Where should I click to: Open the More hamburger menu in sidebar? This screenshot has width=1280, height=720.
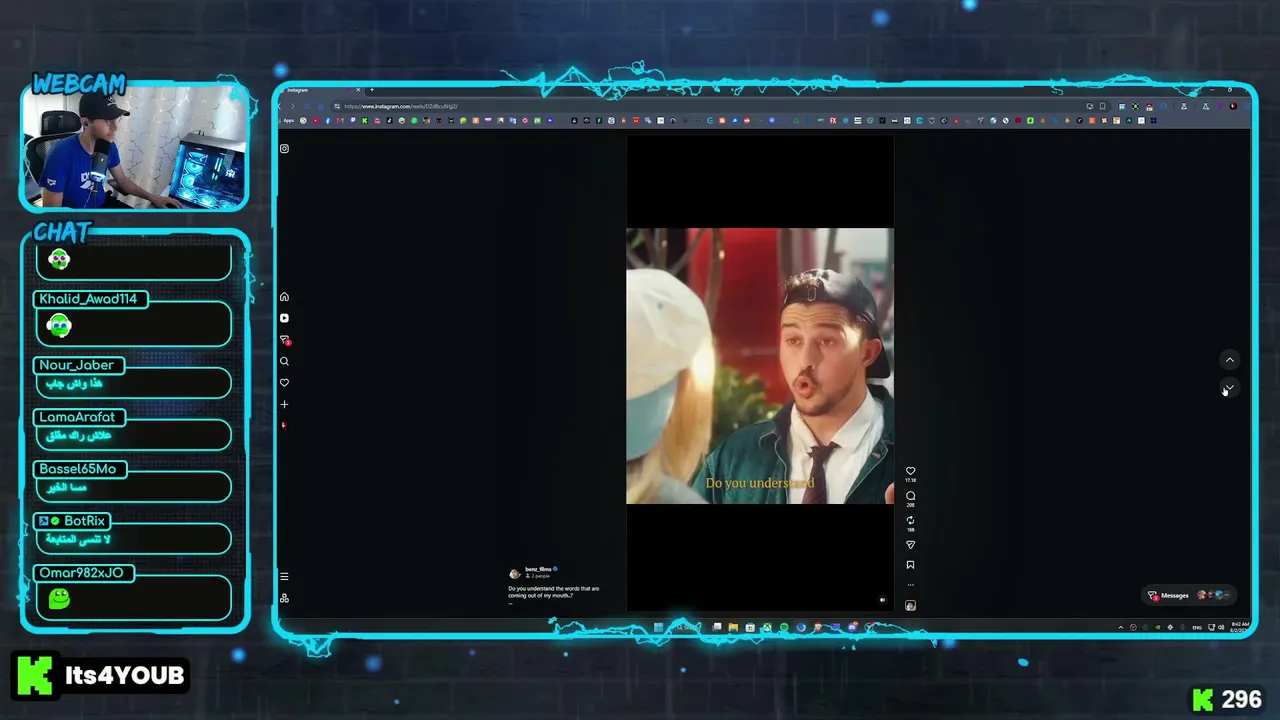pyautogui.click(x=284, y=577)
